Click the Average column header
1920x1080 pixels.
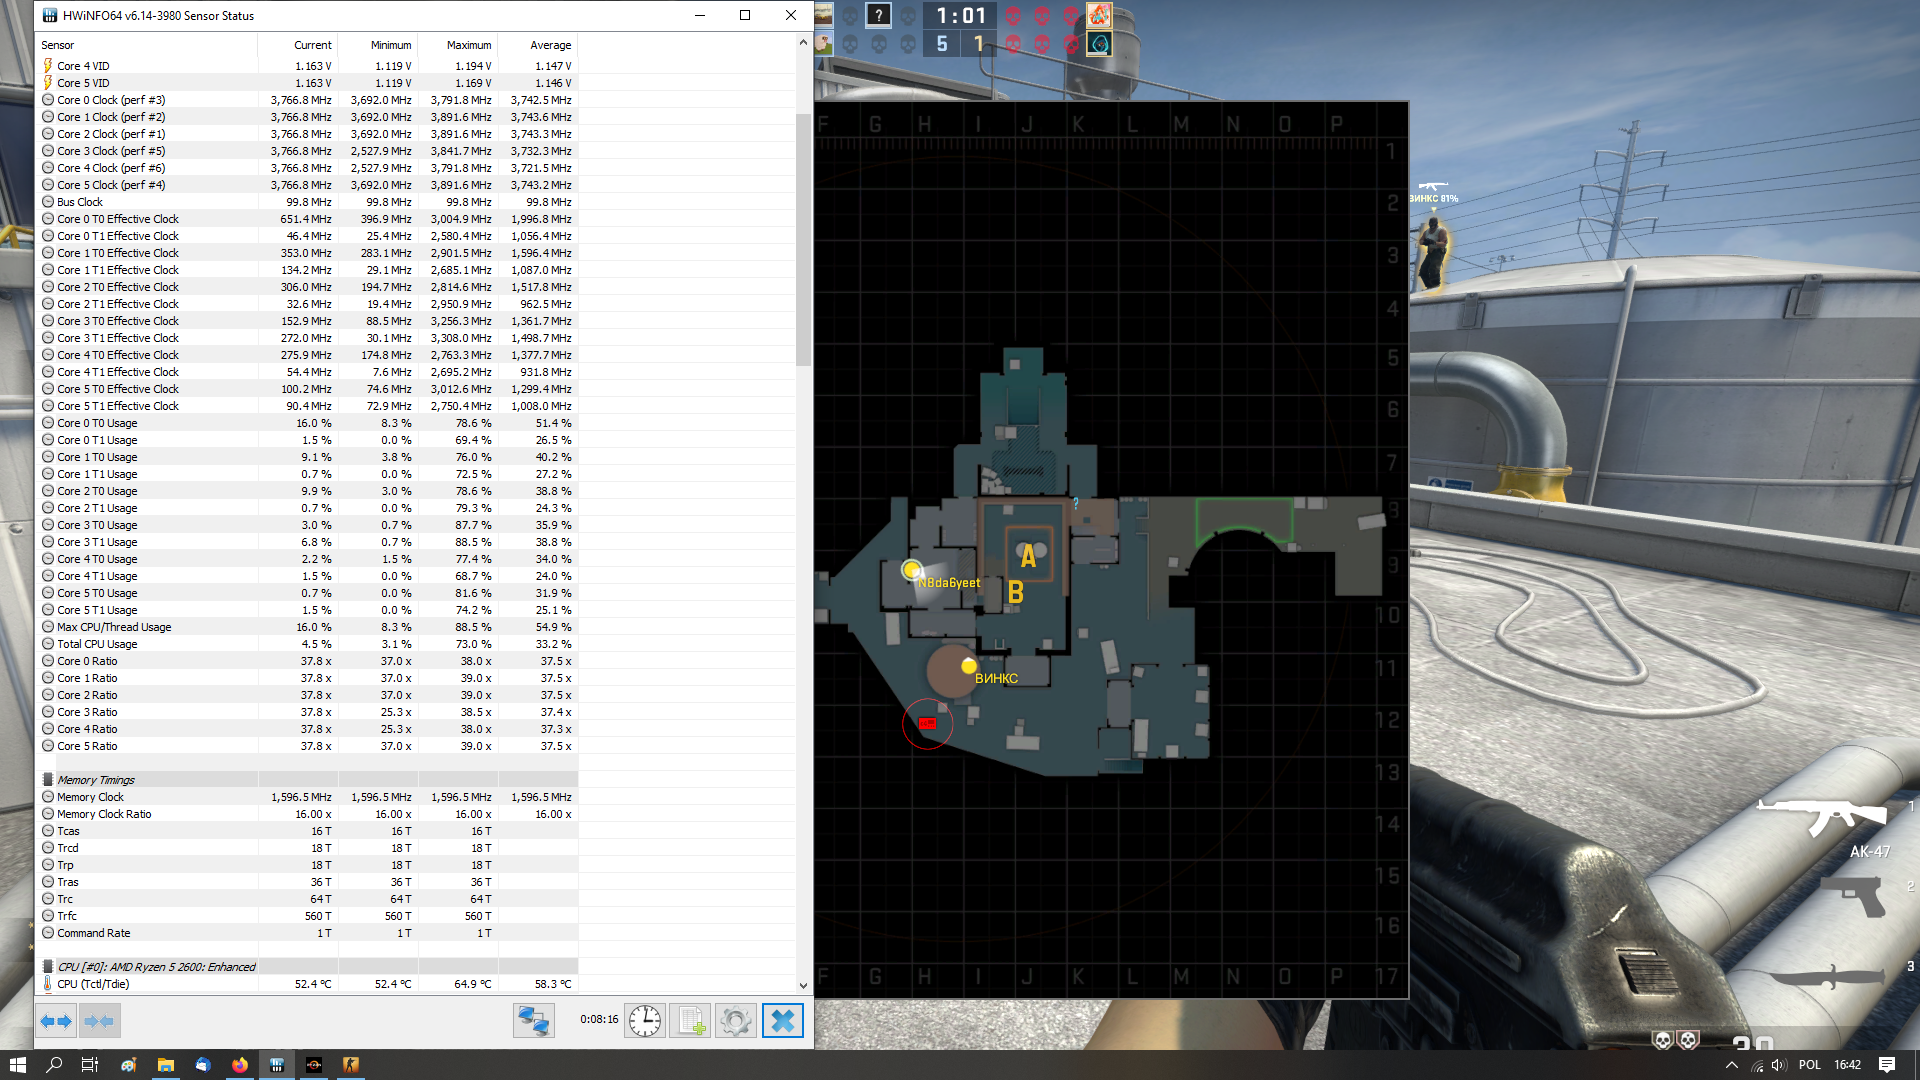[x=550, y=45]
